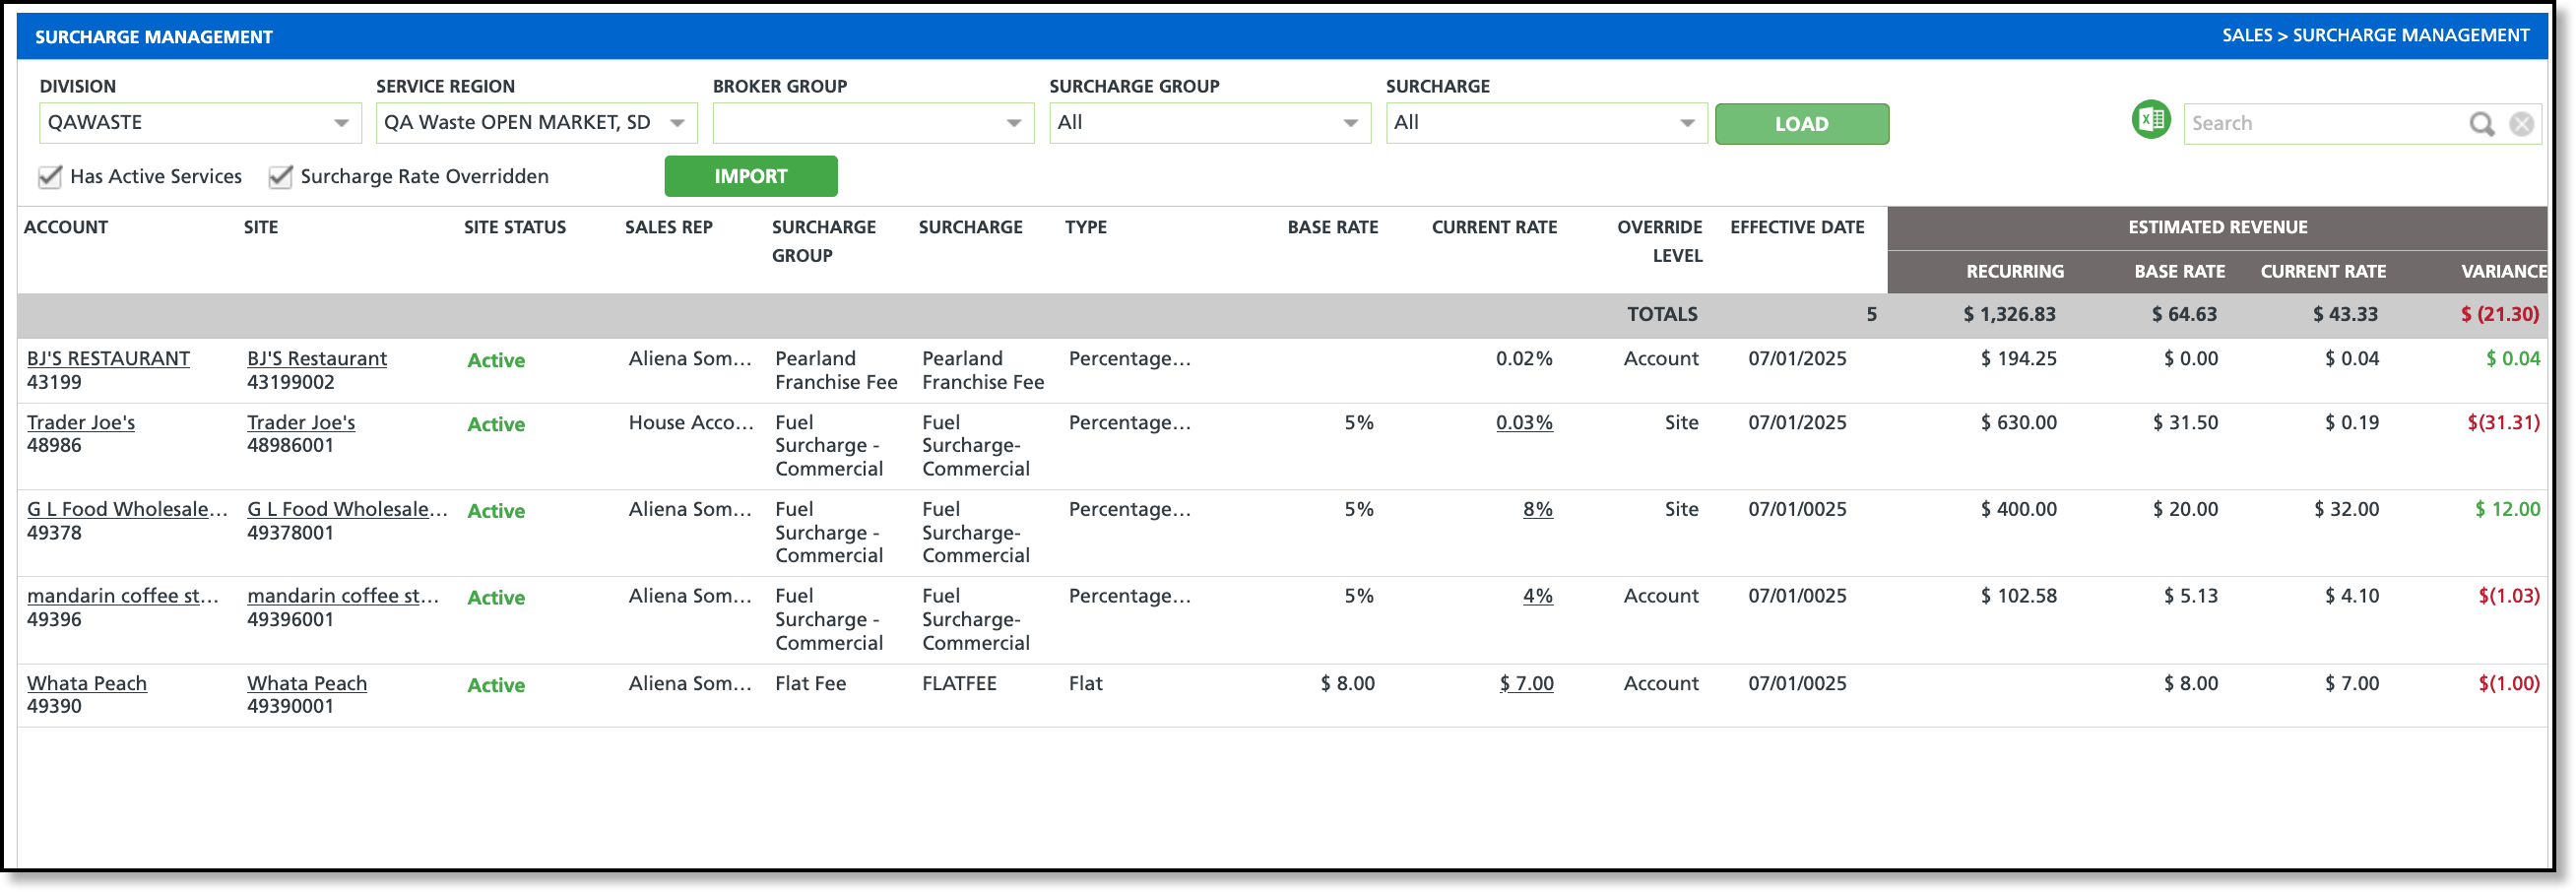Toggle the Has Active Services checkbox
The width and height of the screenshot is (2576, 892).
click(50, 177)
